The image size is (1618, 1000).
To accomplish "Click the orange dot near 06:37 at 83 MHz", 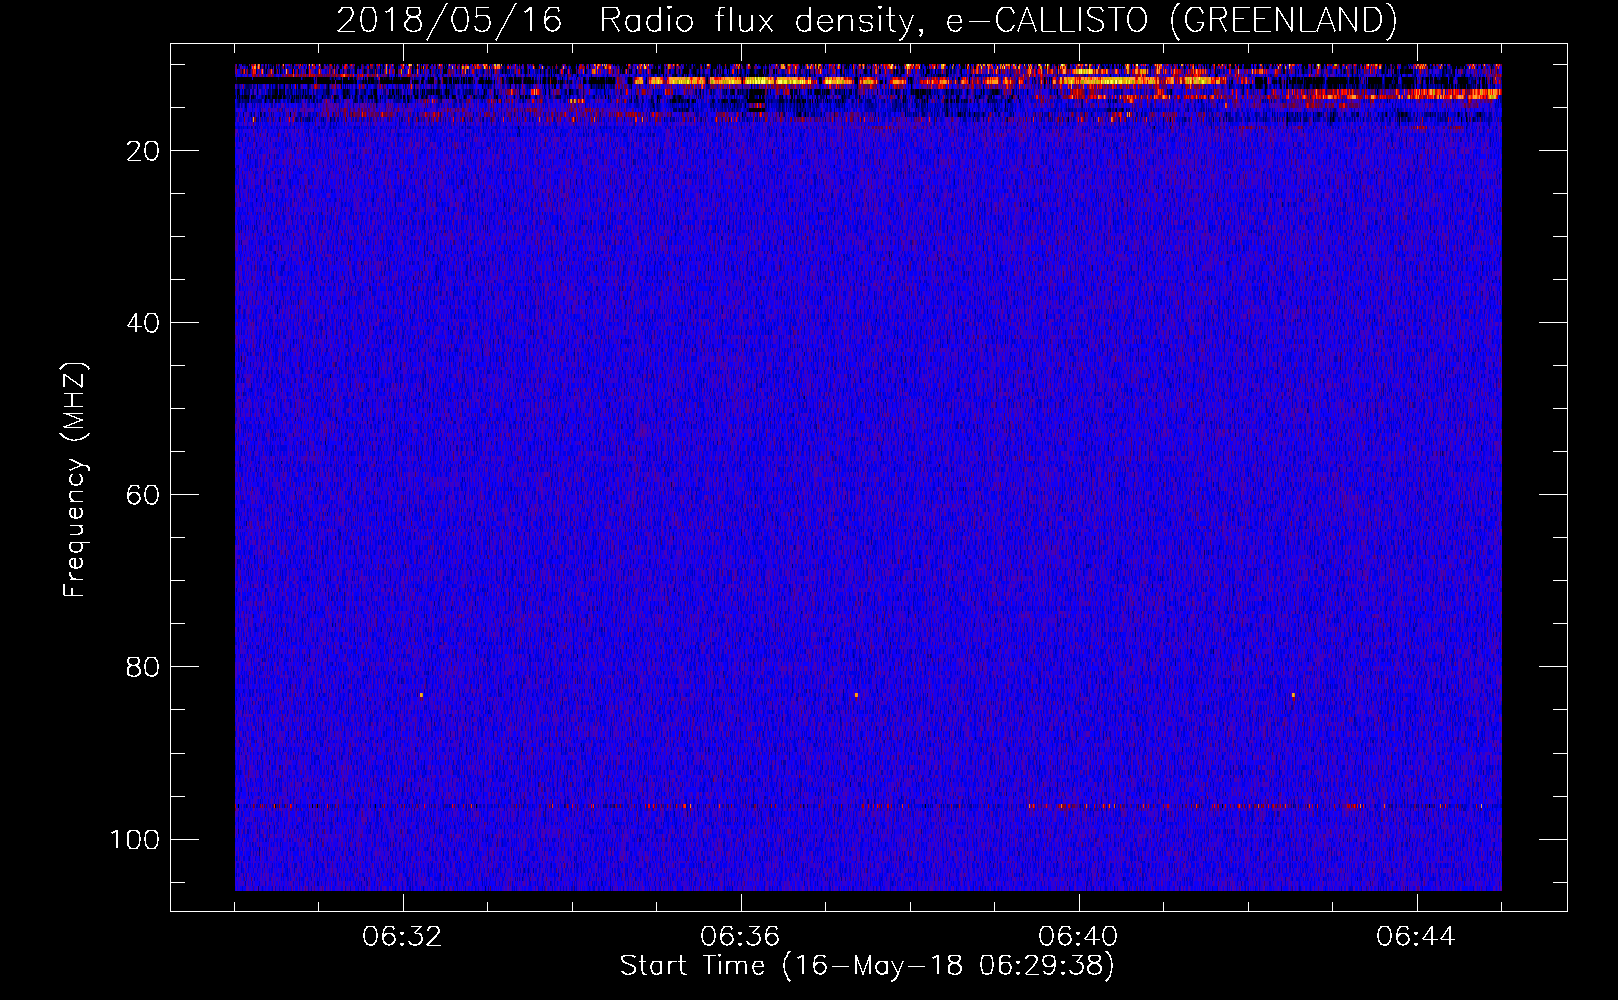I will (x=856, y=694).
